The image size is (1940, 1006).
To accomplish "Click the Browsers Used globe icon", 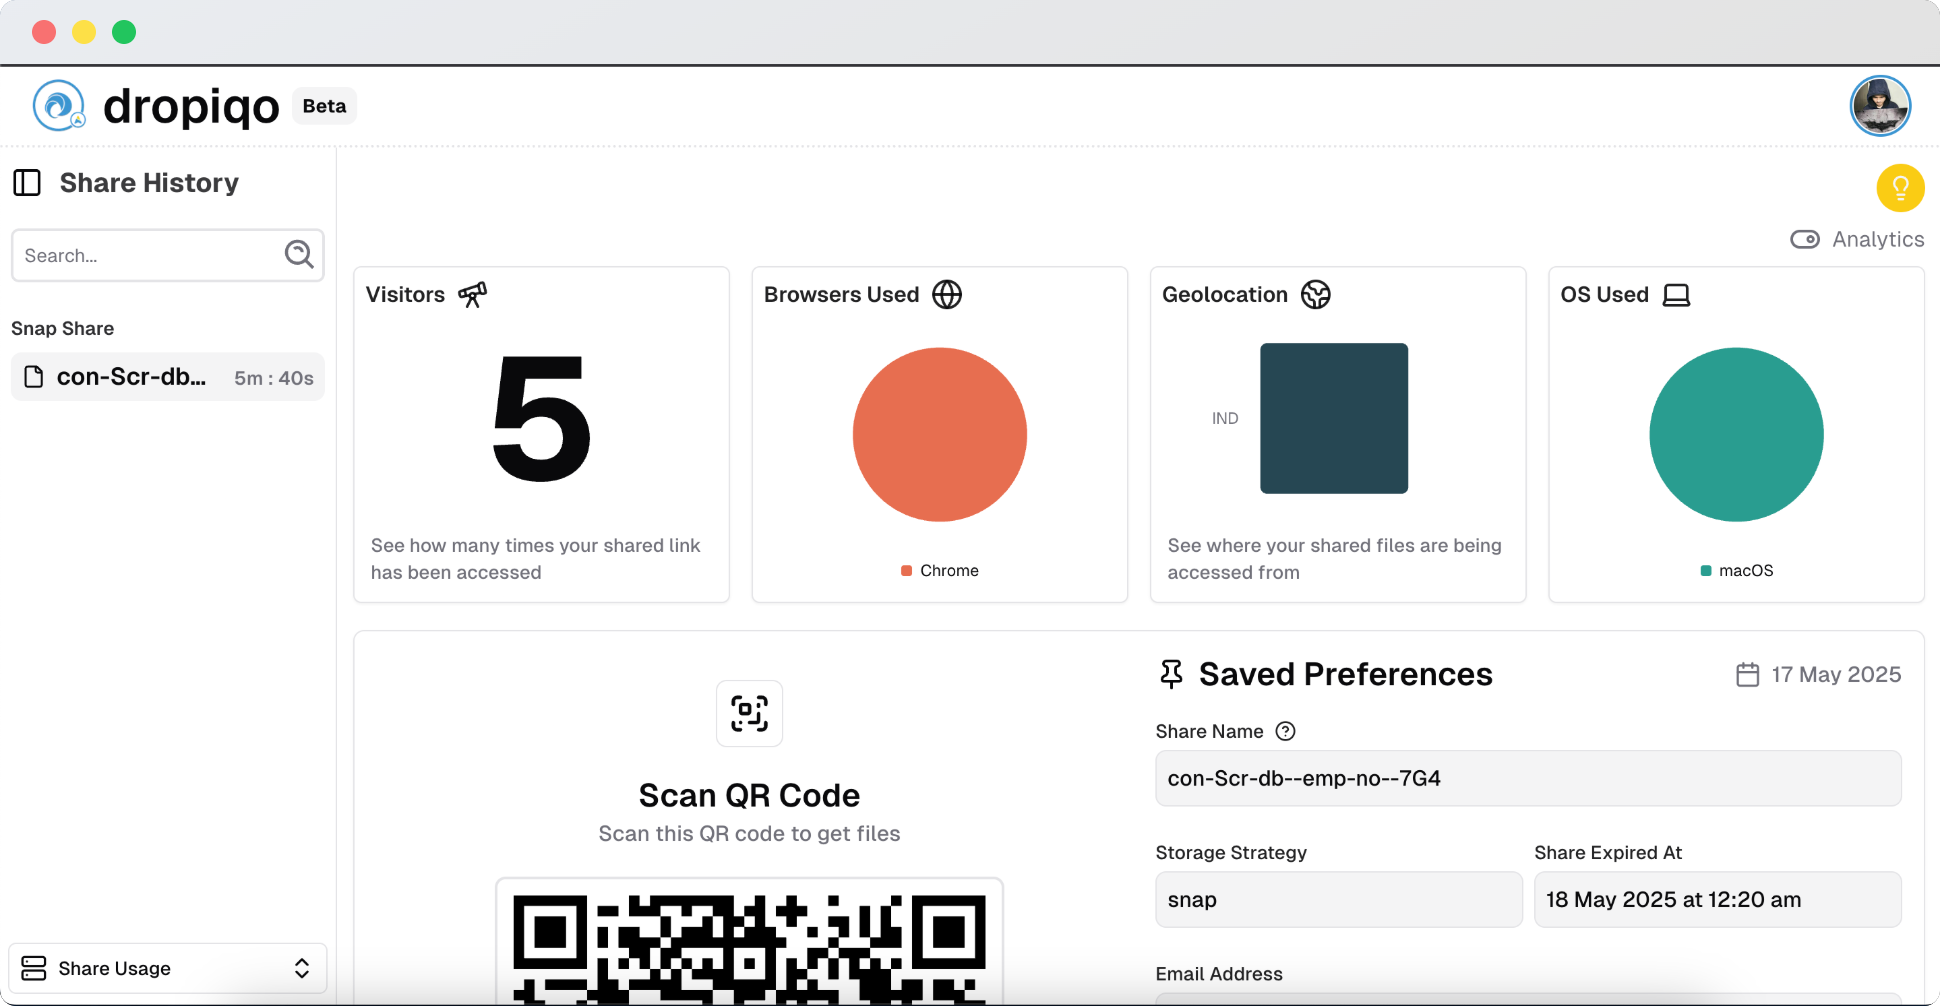I will click(947, 295).
